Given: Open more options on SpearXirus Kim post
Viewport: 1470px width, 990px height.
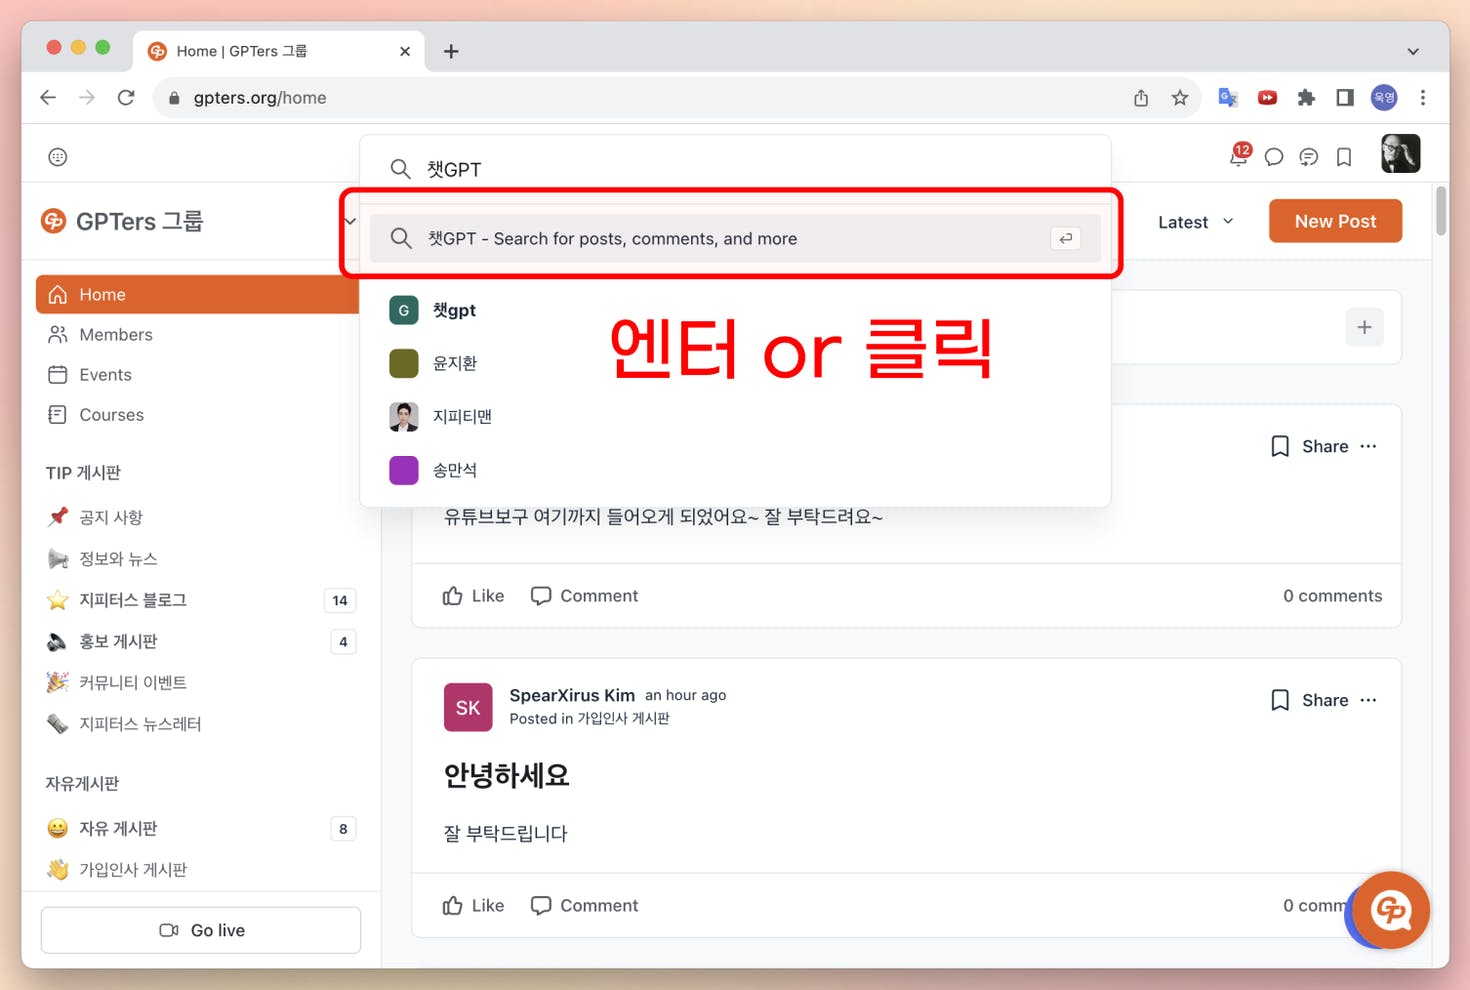Looking at the screenshot, I should pyautogui.click(x=1368, y=700).
